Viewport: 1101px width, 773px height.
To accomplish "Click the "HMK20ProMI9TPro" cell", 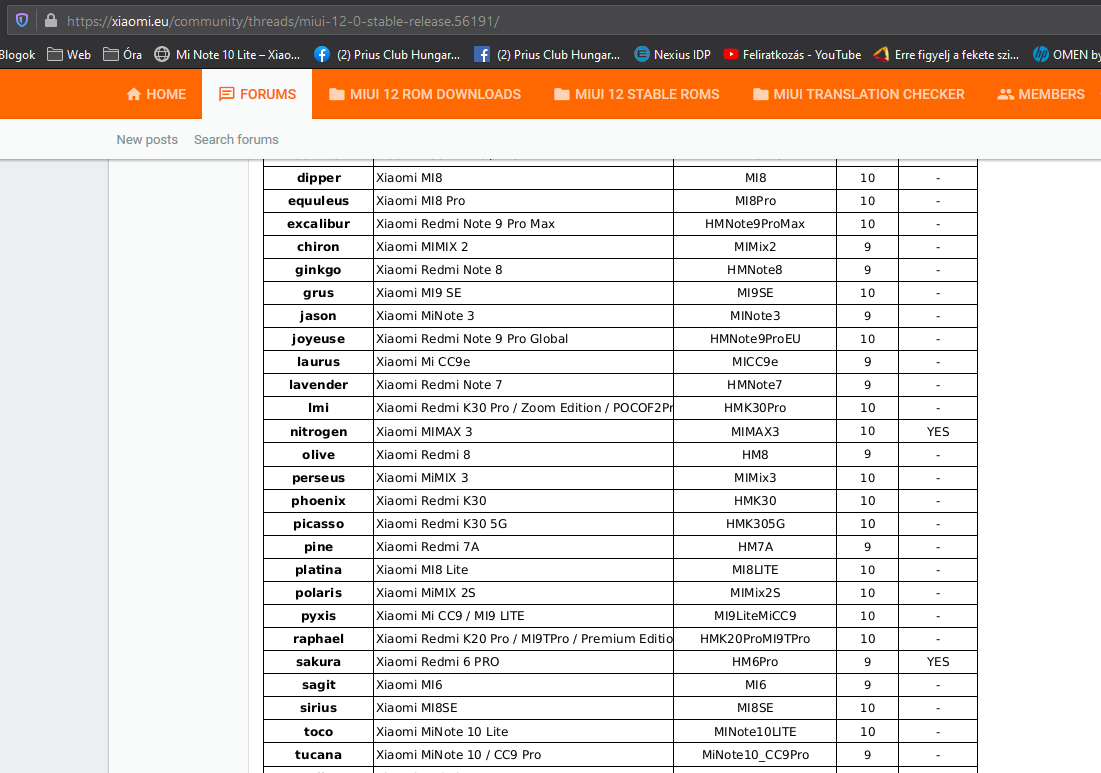I will point(755,639).
